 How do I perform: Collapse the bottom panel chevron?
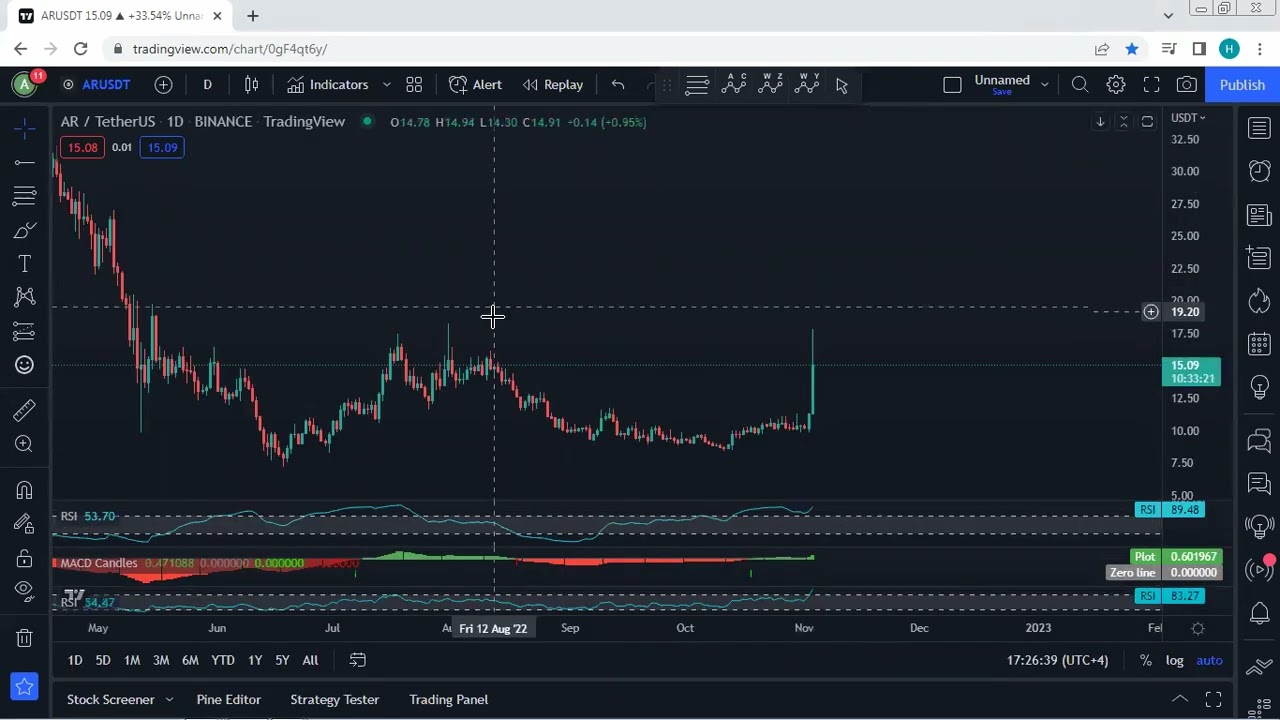click(1180, 699)
